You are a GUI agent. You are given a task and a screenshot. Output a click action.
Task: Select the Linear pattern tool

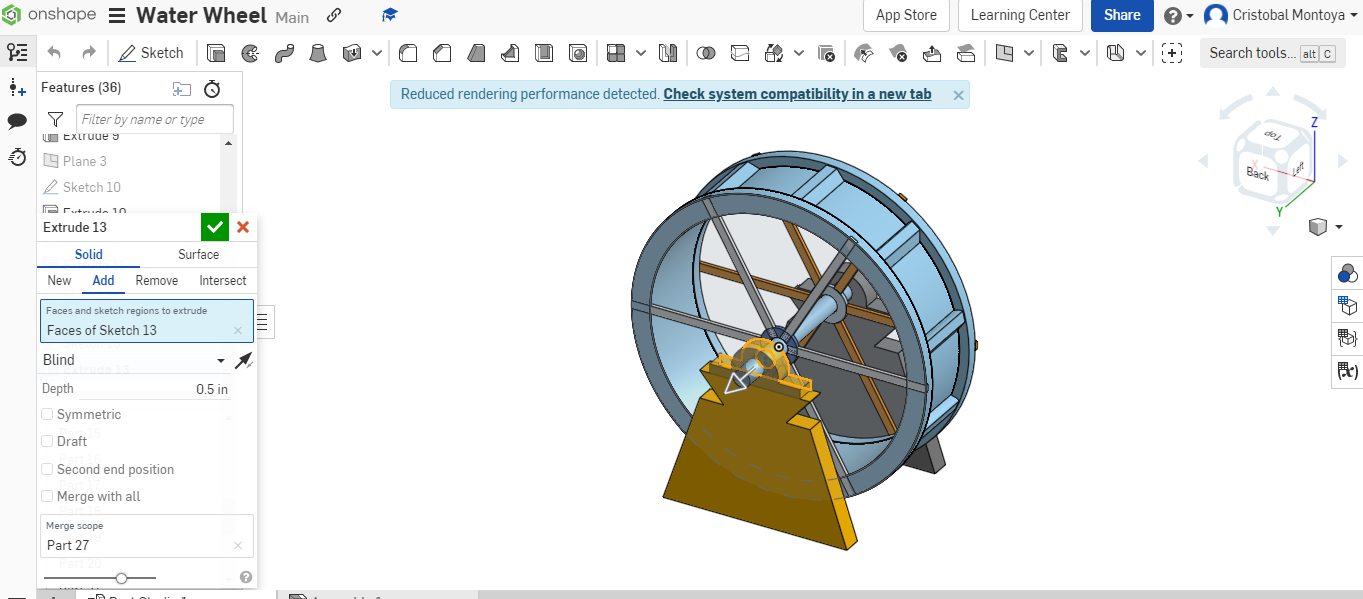[x=616, y=53]
